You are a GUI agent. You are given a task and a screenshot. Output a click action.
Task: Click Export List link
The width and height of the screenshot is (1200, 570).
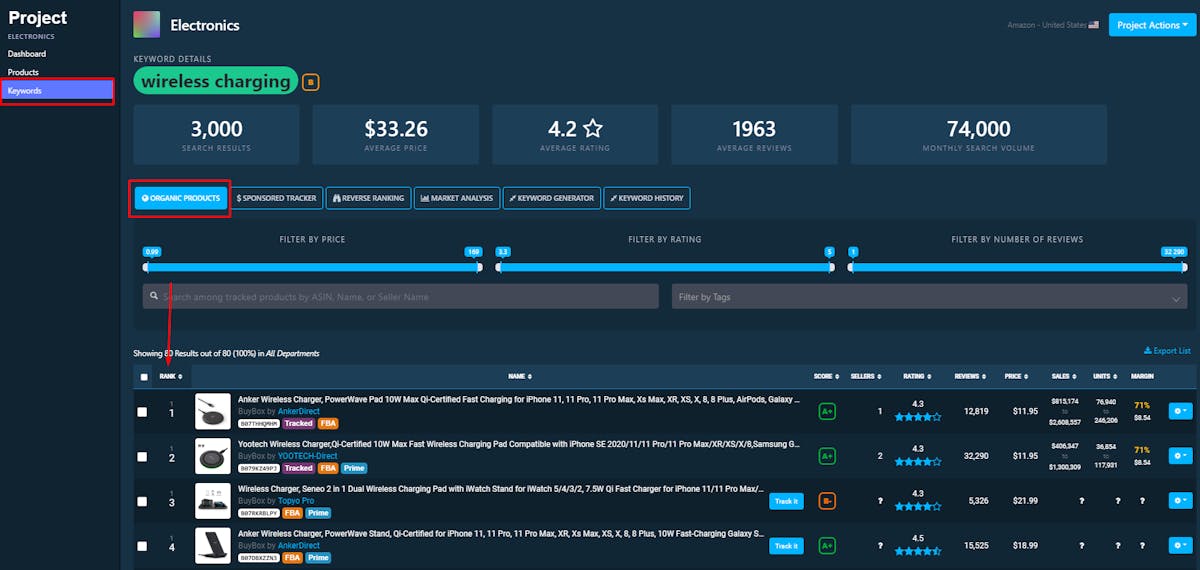1167,351
